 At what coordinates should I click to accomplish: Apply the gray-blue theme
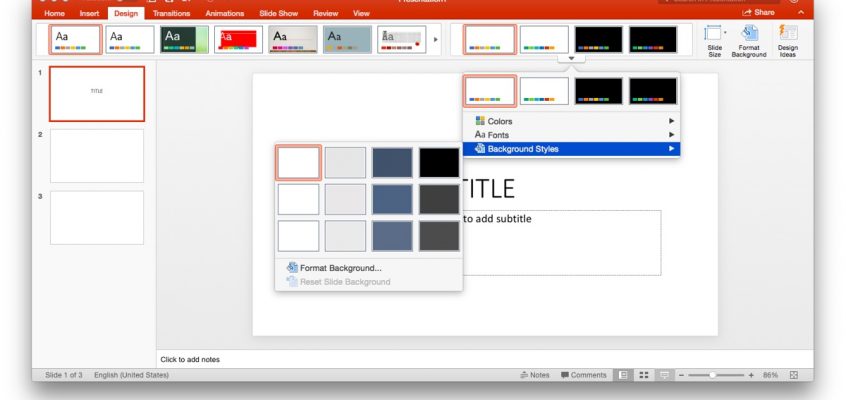click(347, 39)
